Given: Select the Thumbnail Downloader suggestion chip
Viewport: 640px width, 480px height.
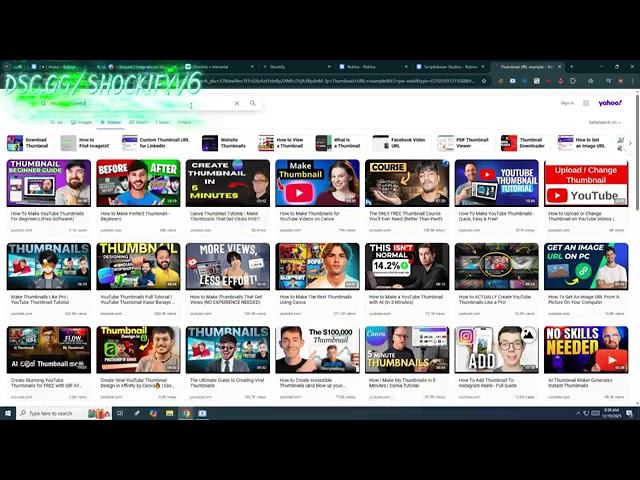Looking at the screenshot, I should point(524,143).
